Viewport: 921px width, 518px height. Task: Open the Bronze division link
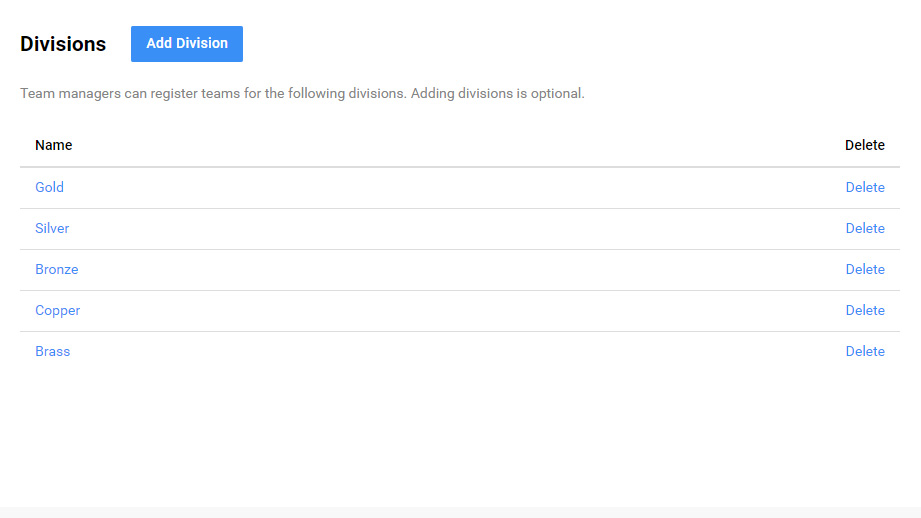point(56,269)
